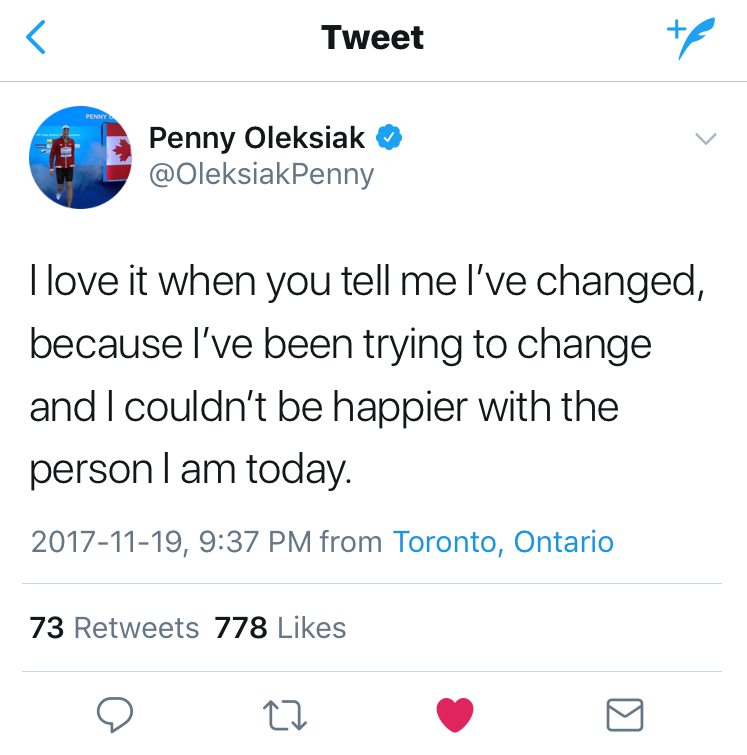
Task: Open Penny Oleksiak's profile name
Action: [257, 138]
